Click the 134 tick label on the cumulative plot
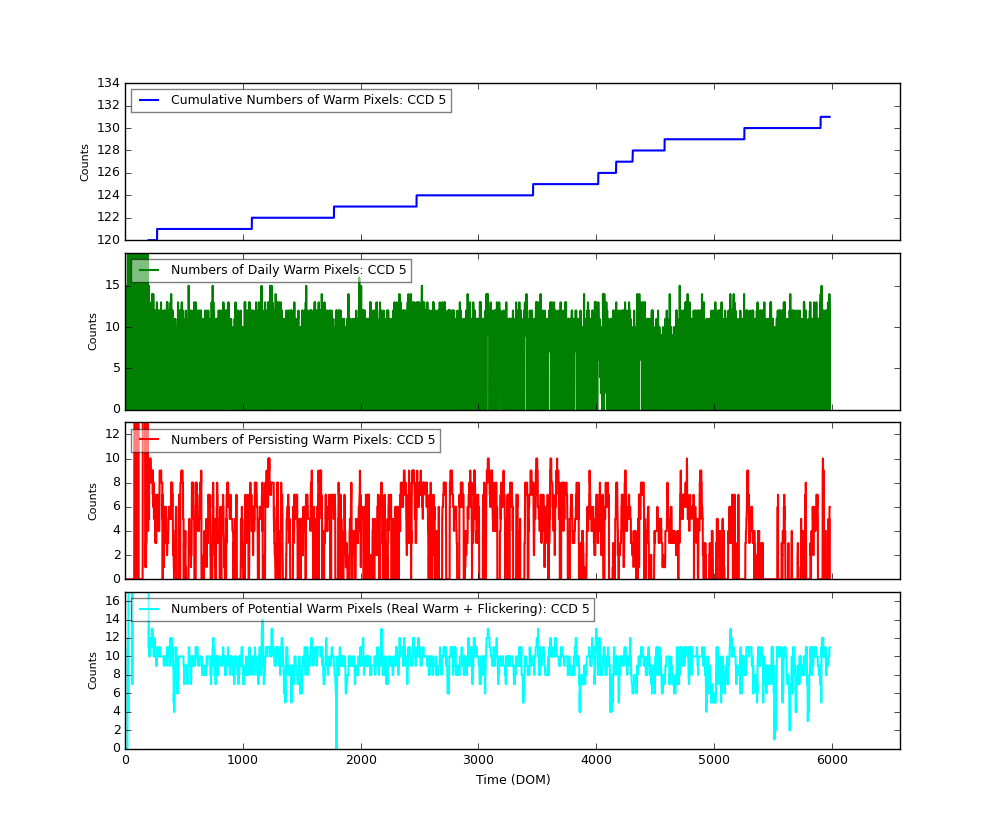The height and width of the screenshot is (832, 1000). pos(108,83)
